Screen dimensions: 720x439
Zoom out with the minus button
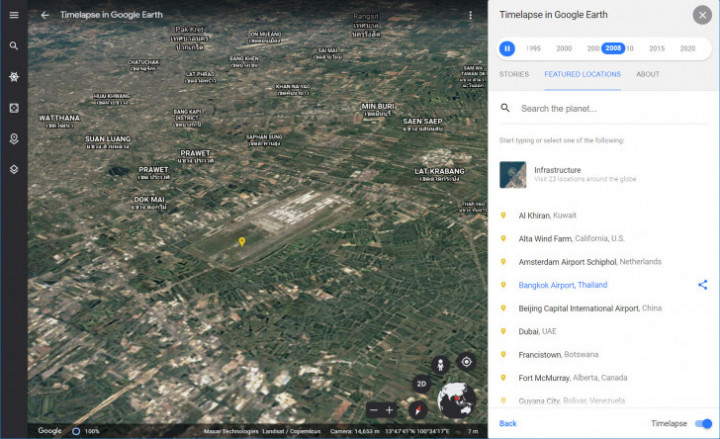pyautogui.click(x=374, y=410)
